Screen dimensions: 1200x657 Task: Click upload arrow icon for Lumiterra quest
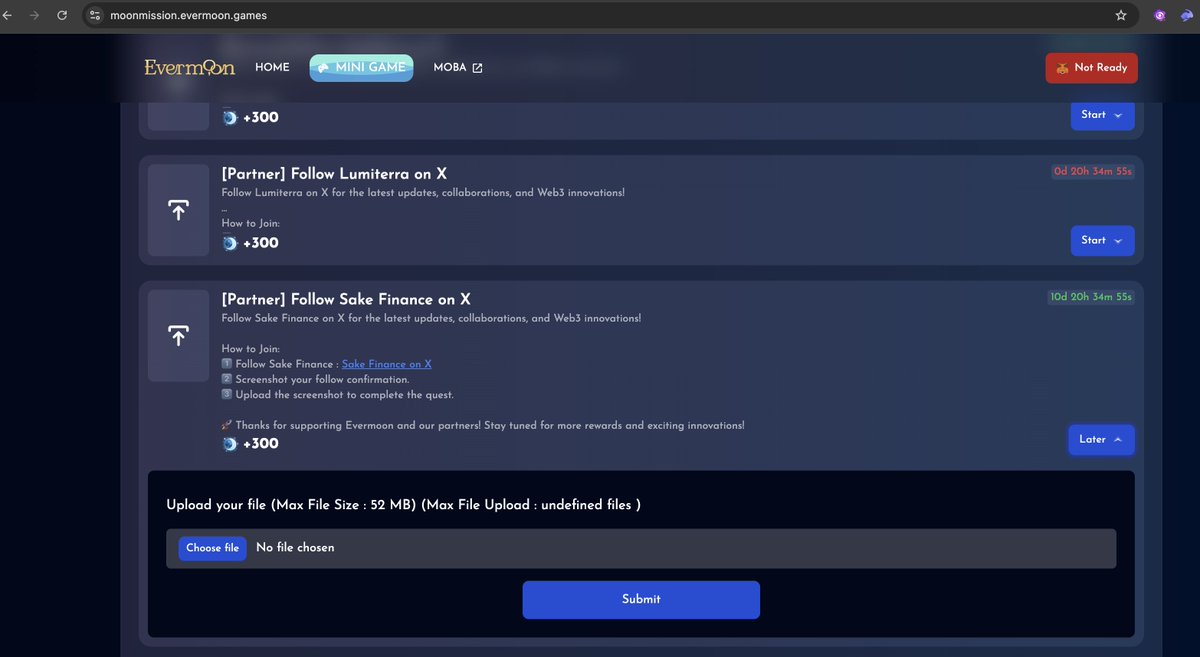[178, 210]
